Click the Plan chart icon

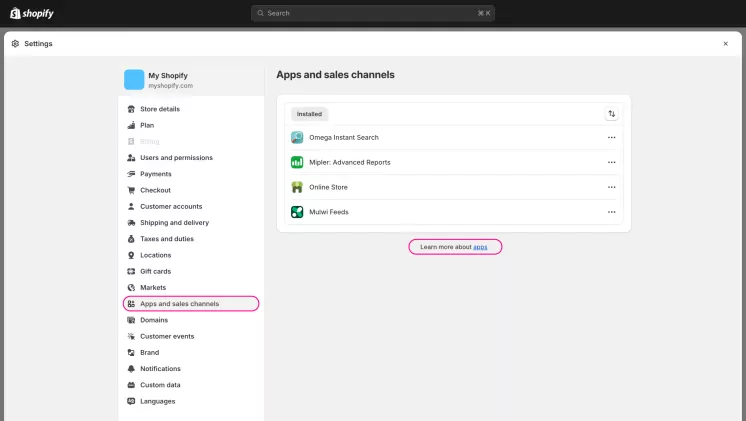click(131, 125)
